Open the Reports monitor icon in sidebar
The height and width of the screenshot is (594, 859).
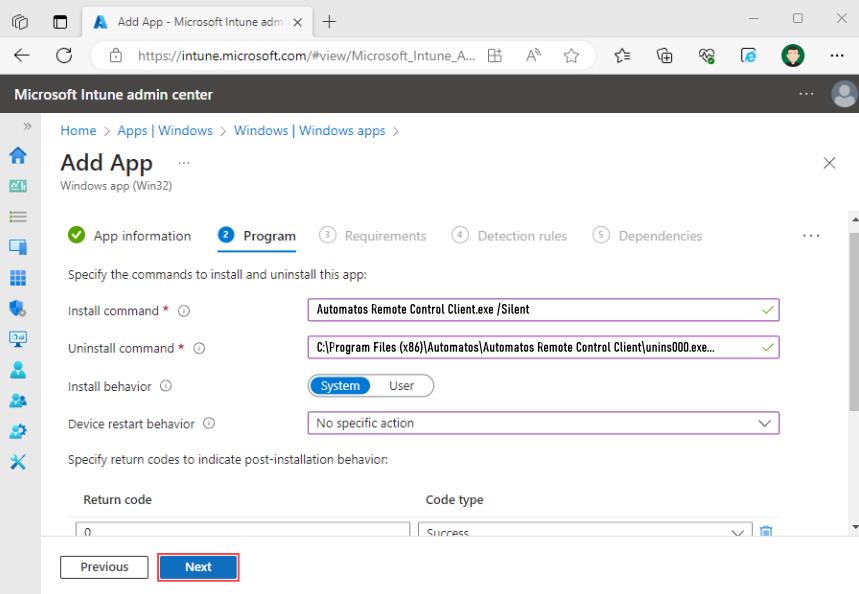pos(18,339)
